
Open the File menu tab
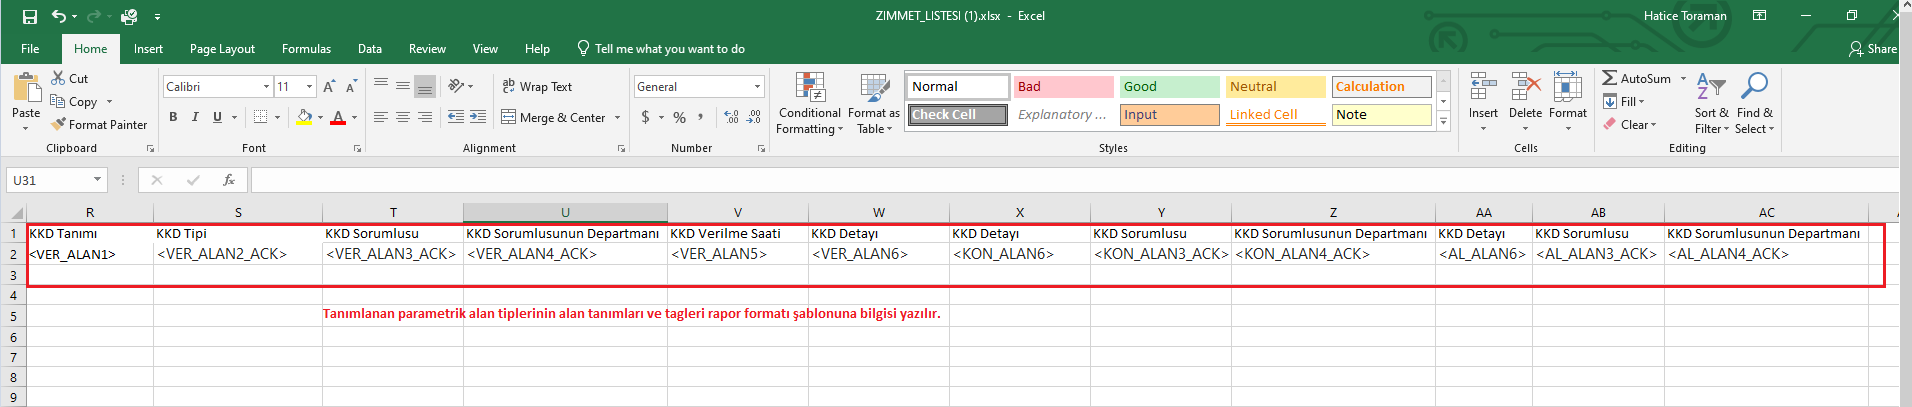point(30,49)
